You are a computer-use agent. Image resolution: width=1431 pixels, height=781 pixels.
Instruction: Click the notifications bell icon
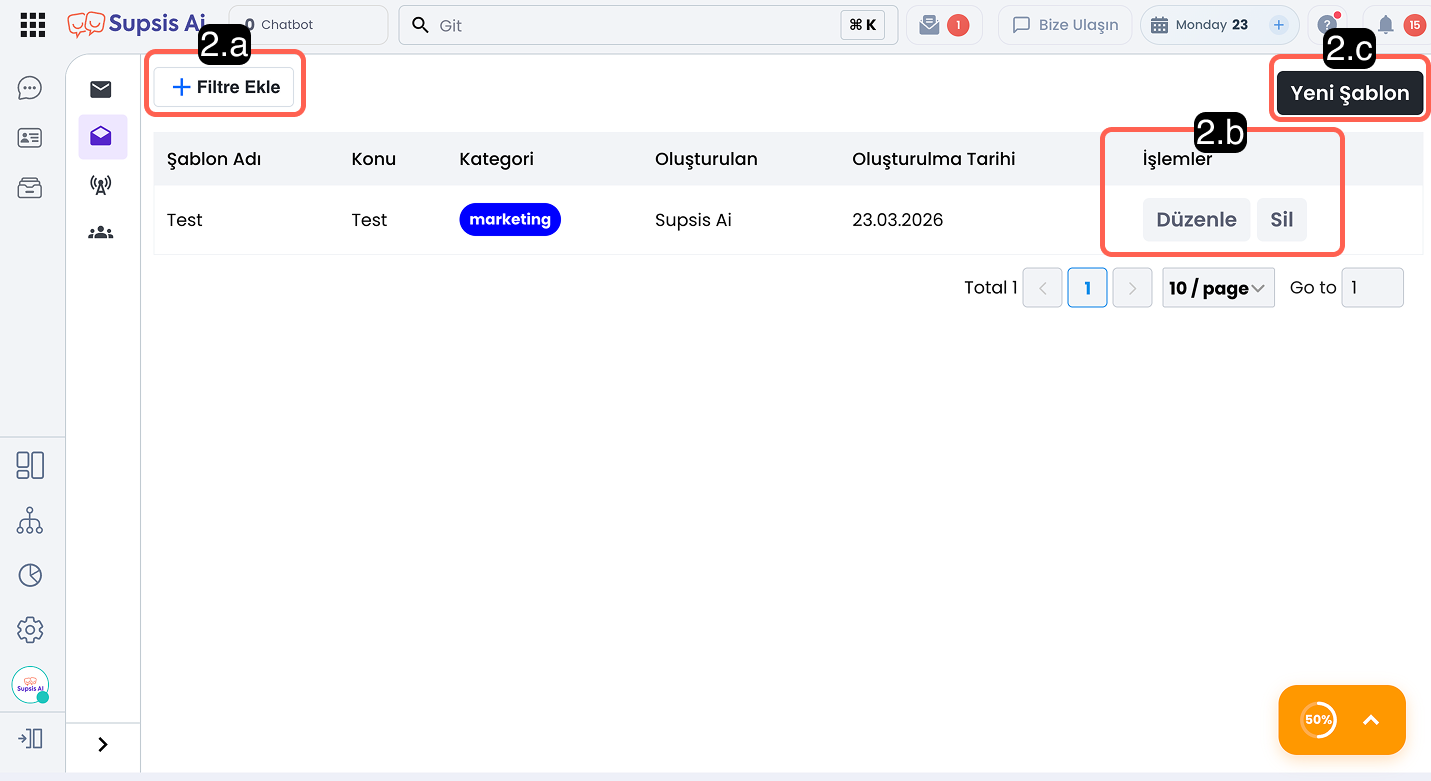[x=1386, y=25]
